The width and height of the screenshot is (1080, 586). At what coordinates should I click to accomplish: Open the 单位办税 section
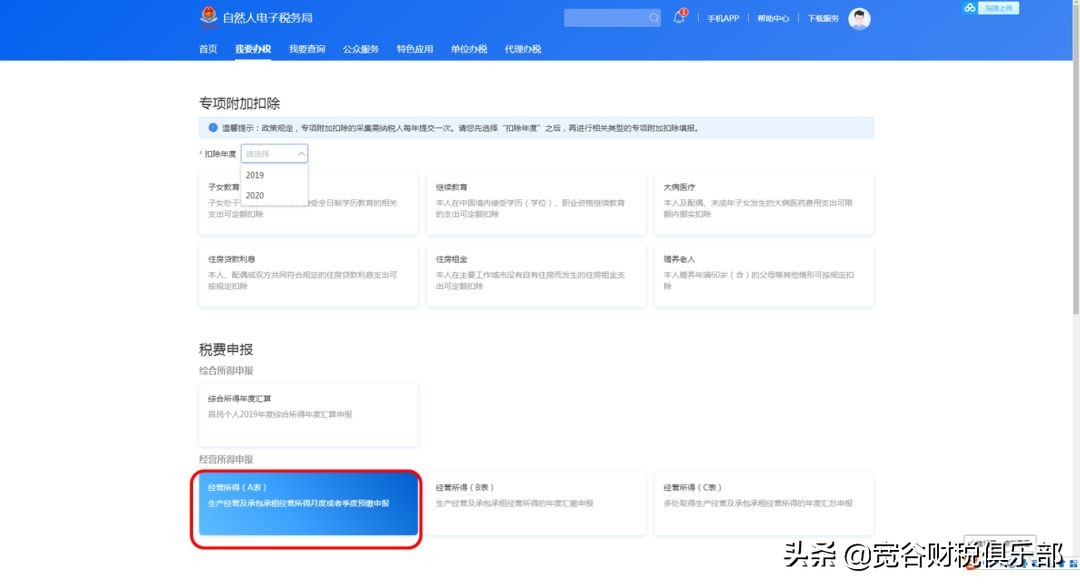coord(469,47)
